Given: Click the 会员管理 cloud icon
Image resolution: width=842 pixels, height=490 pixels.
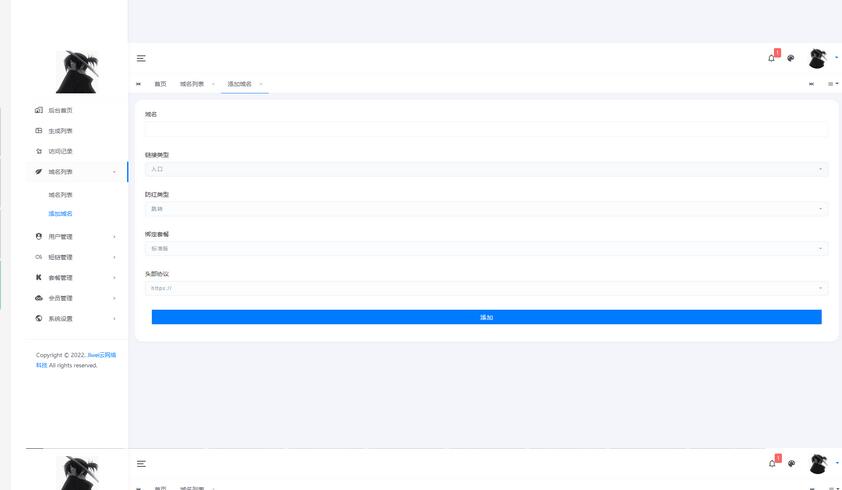Looking at the screenshot, I should pyautogui.click(x=39, y=298).
